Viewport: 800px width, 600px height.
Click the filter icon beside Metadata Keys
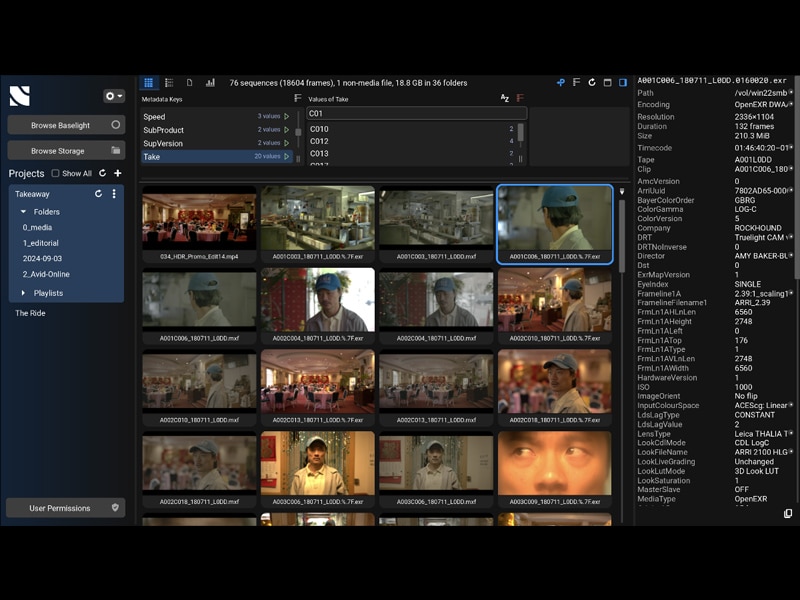[298, 98]
